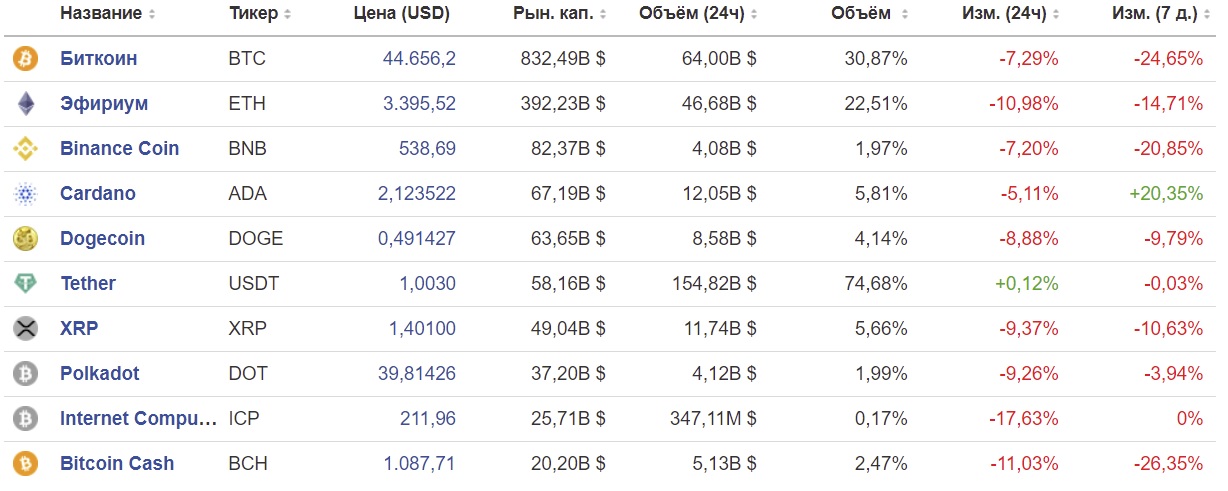Open the Tether link
The width and height of the screenshot is (1228, 491).
(88, 284)
